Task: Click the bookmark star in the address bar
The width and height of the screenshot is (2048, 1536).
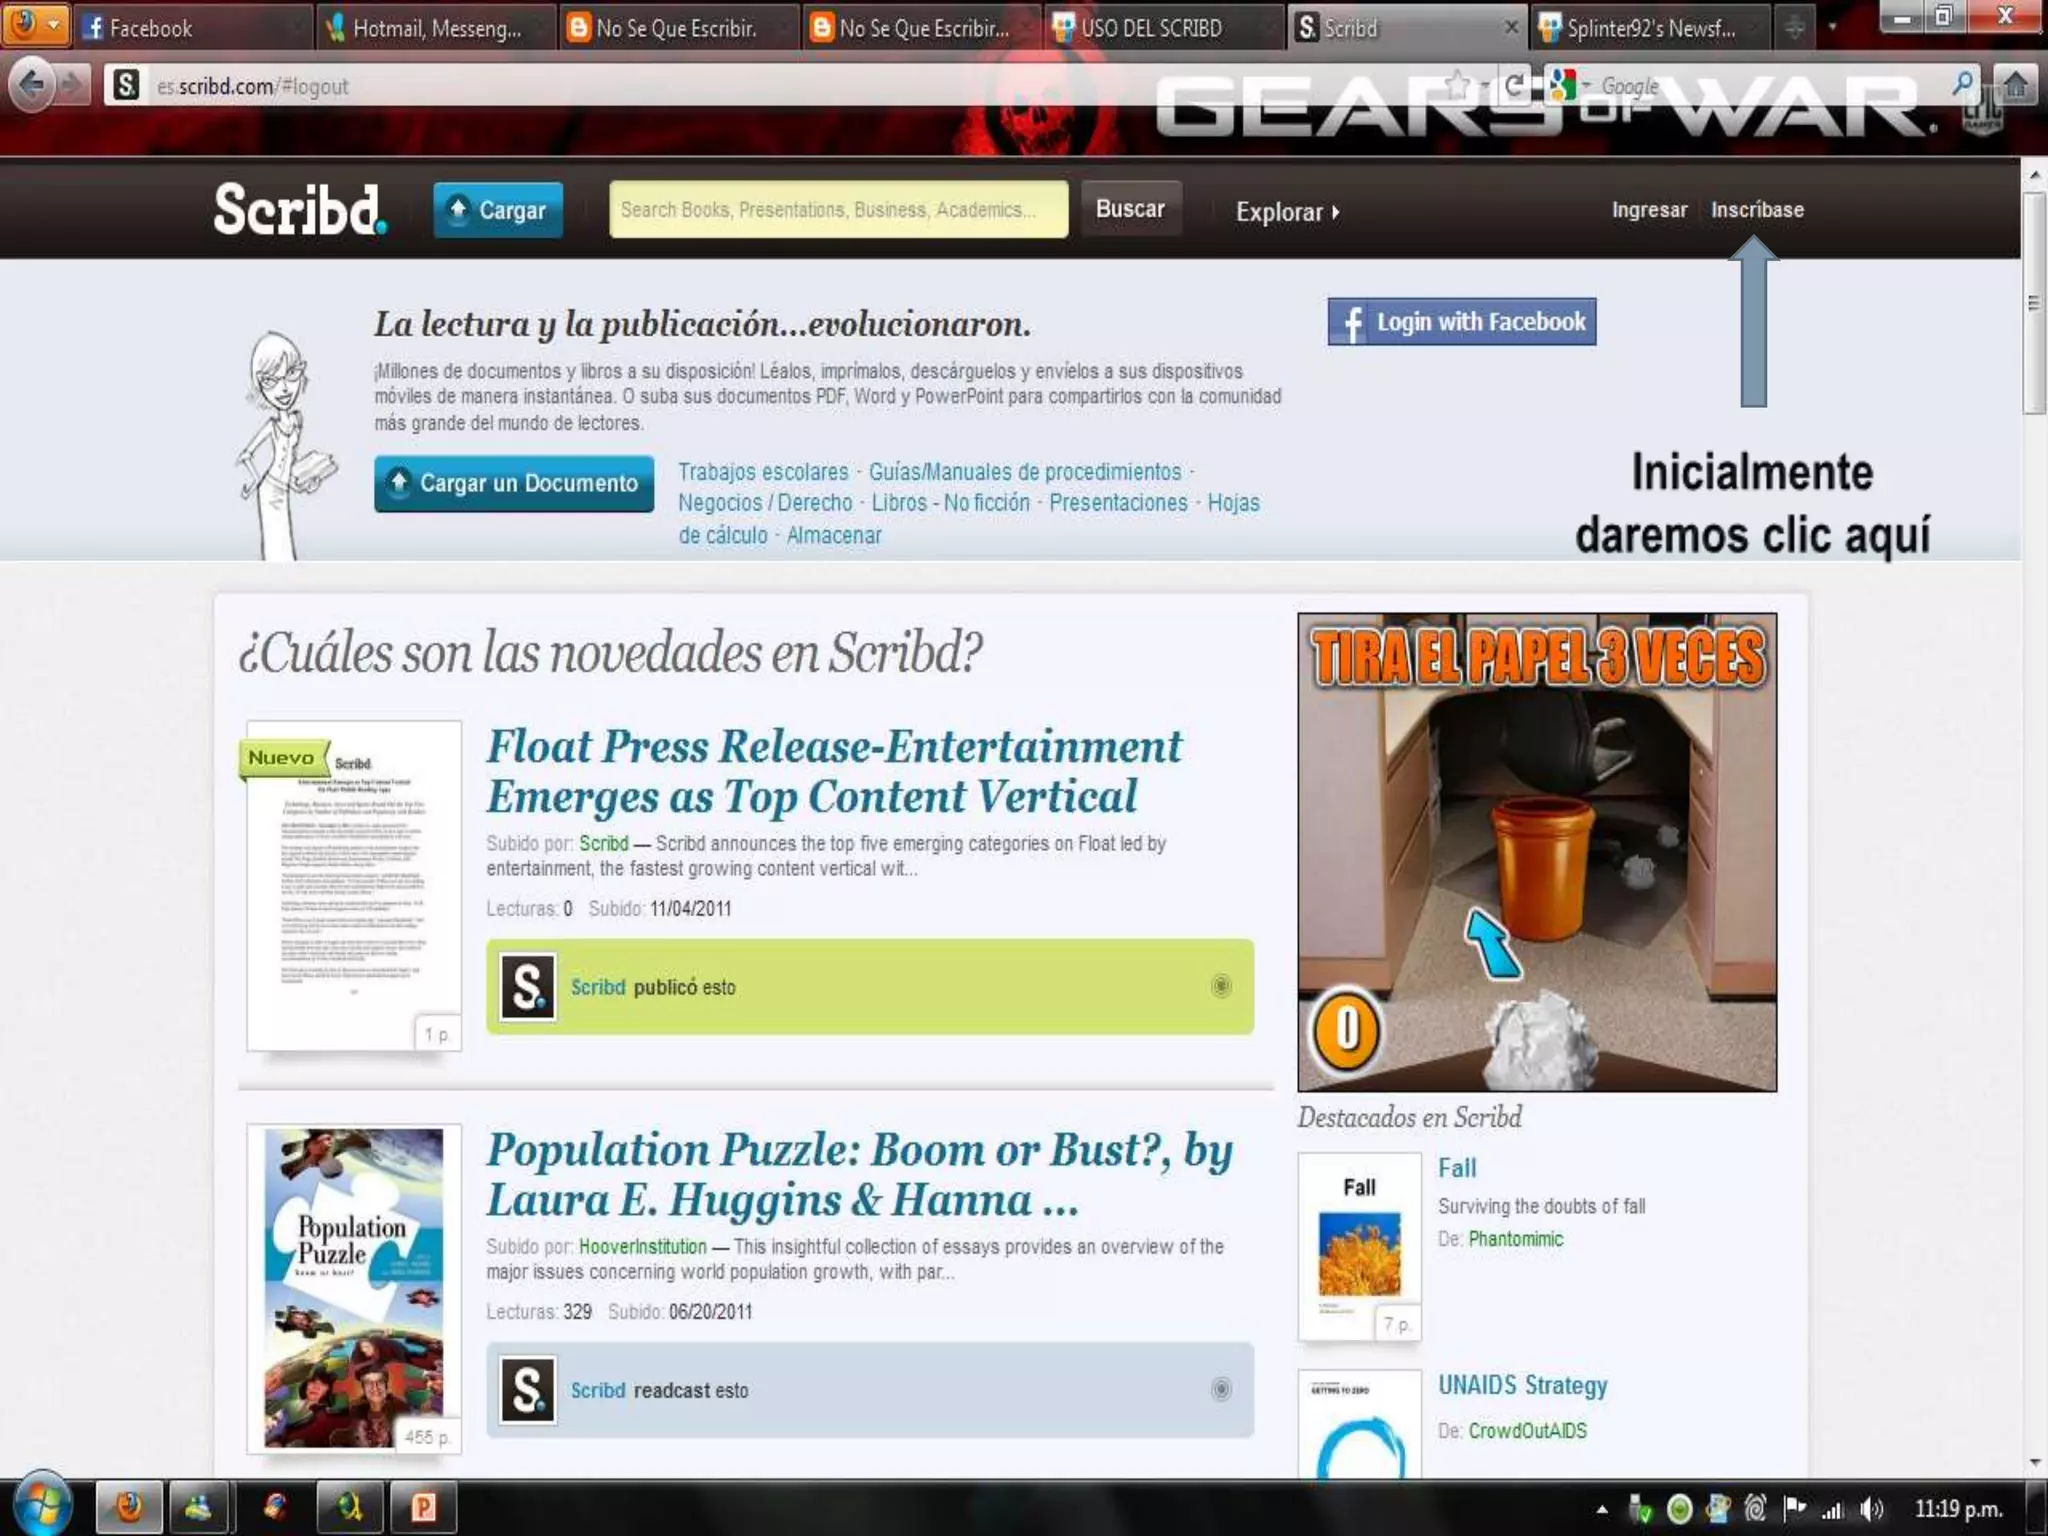Action: coord(1458,86)
